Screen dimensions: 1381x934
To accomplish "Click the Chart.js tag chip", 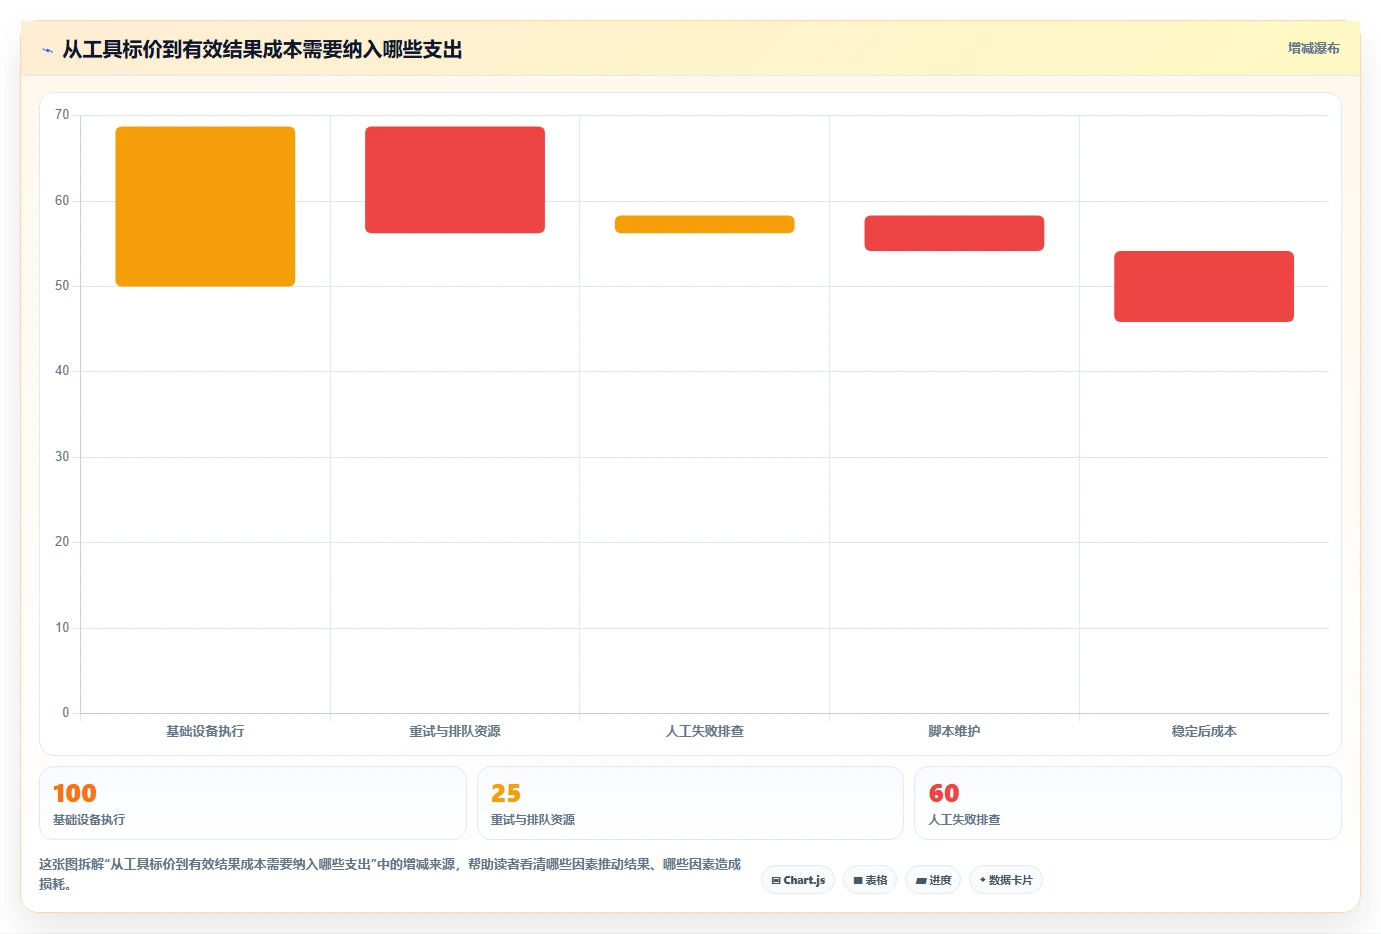I will [798, 880].
